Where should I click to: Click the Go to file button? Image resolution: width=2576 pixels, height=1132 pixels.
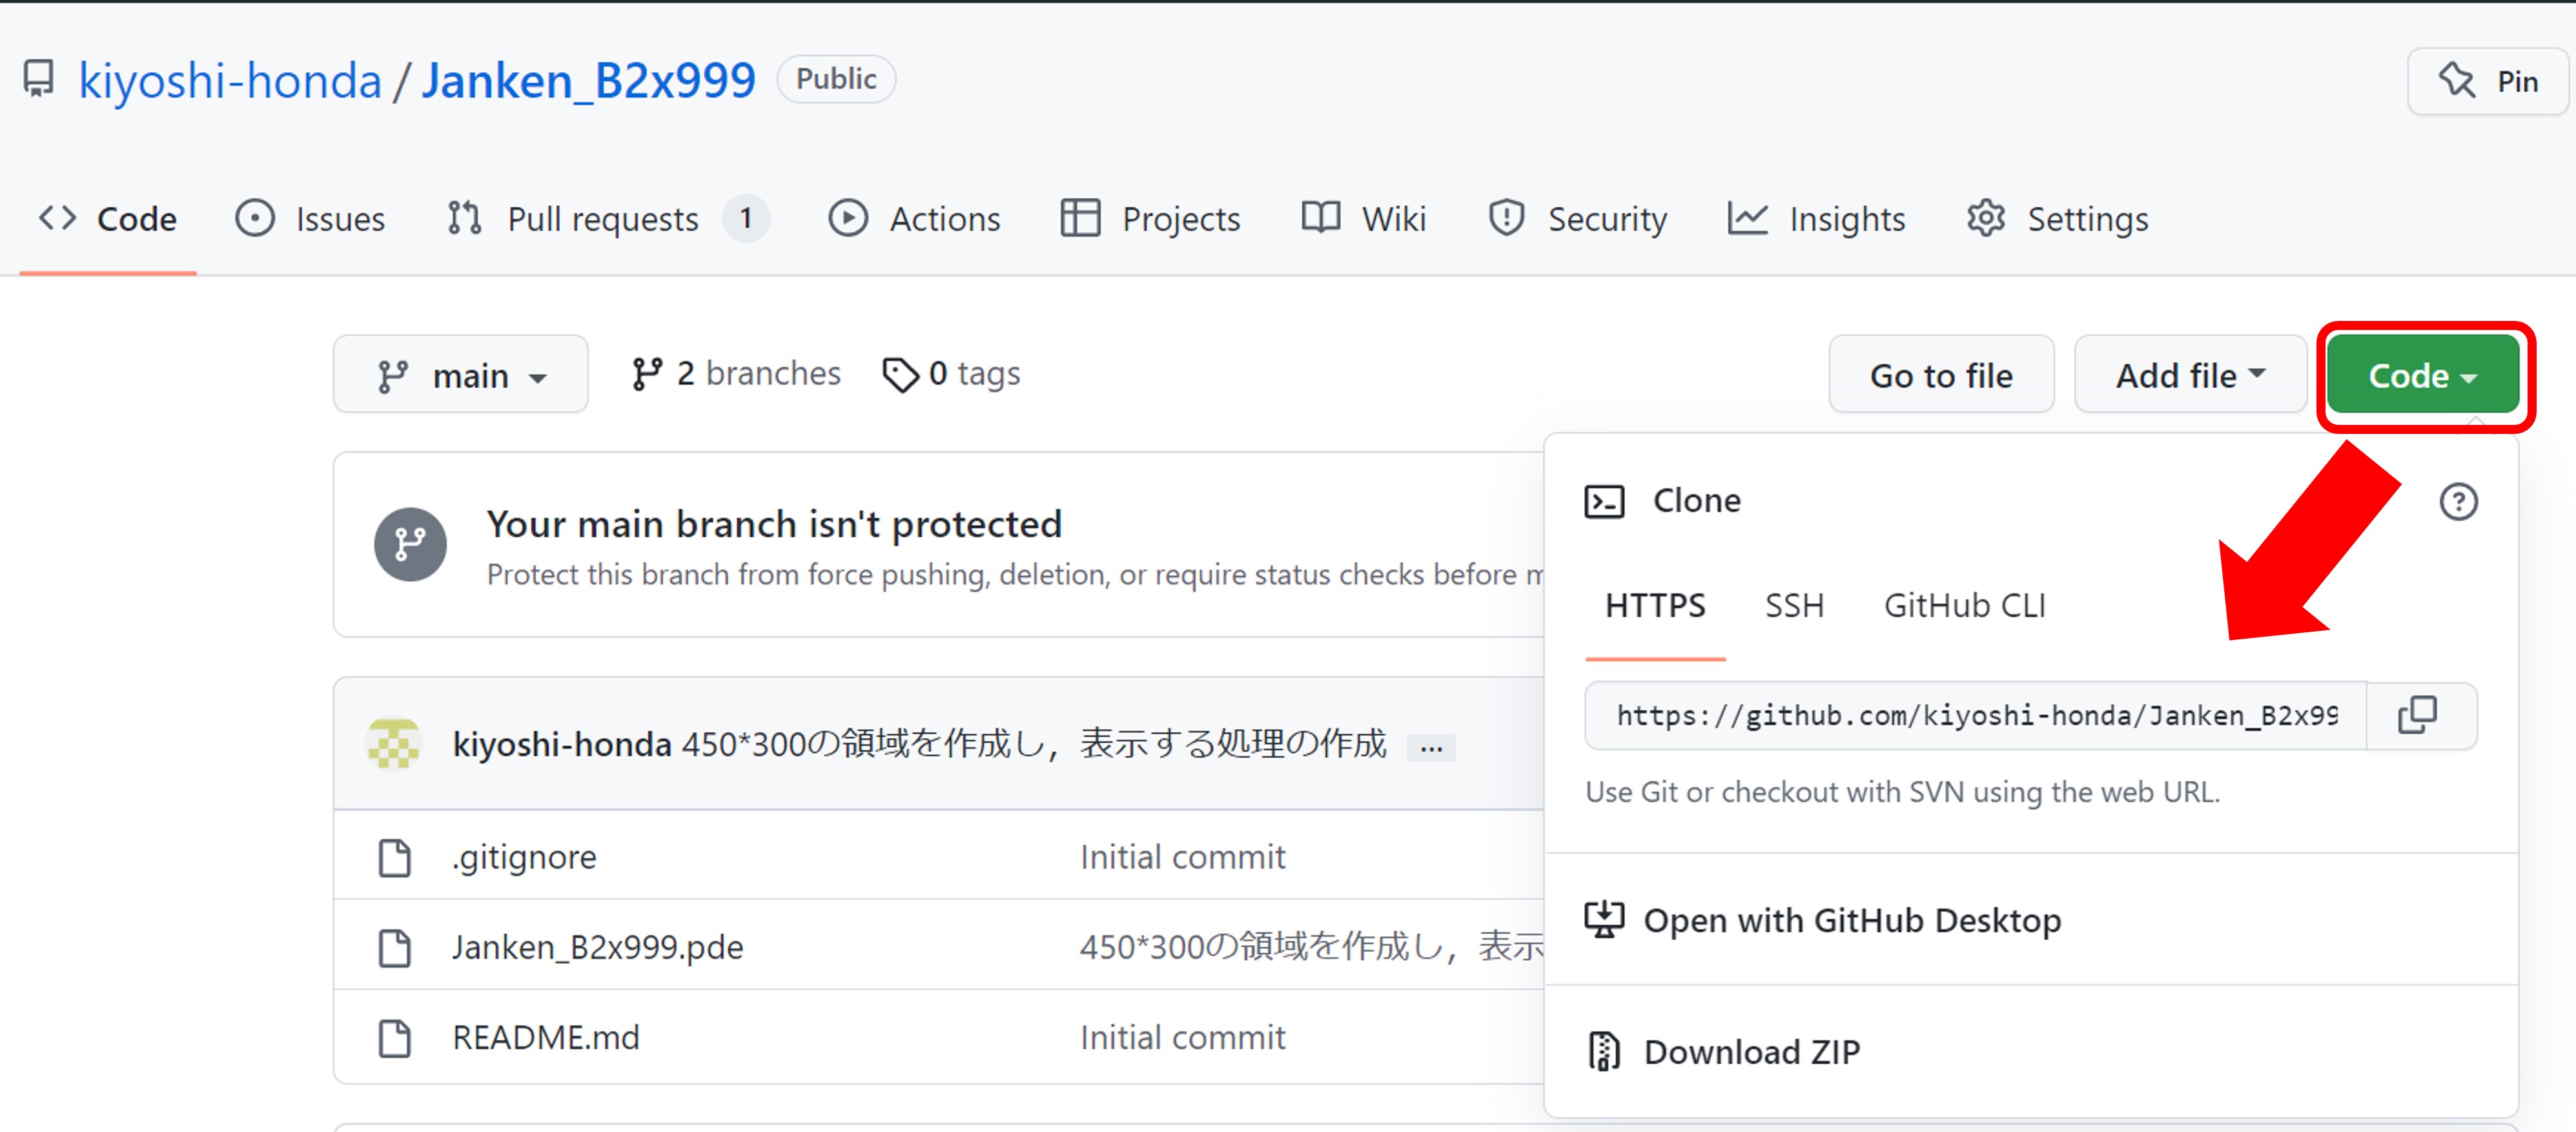point(1940,376)
